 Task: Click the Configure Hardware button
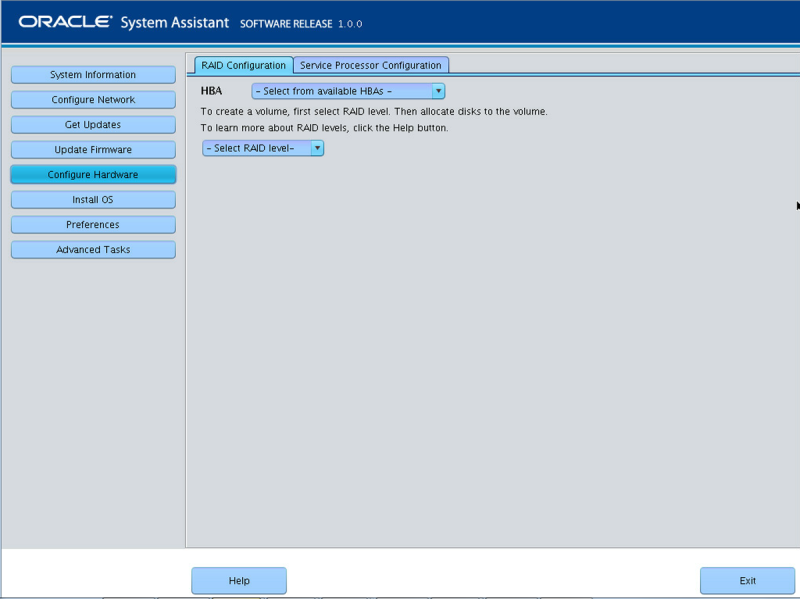93,174
